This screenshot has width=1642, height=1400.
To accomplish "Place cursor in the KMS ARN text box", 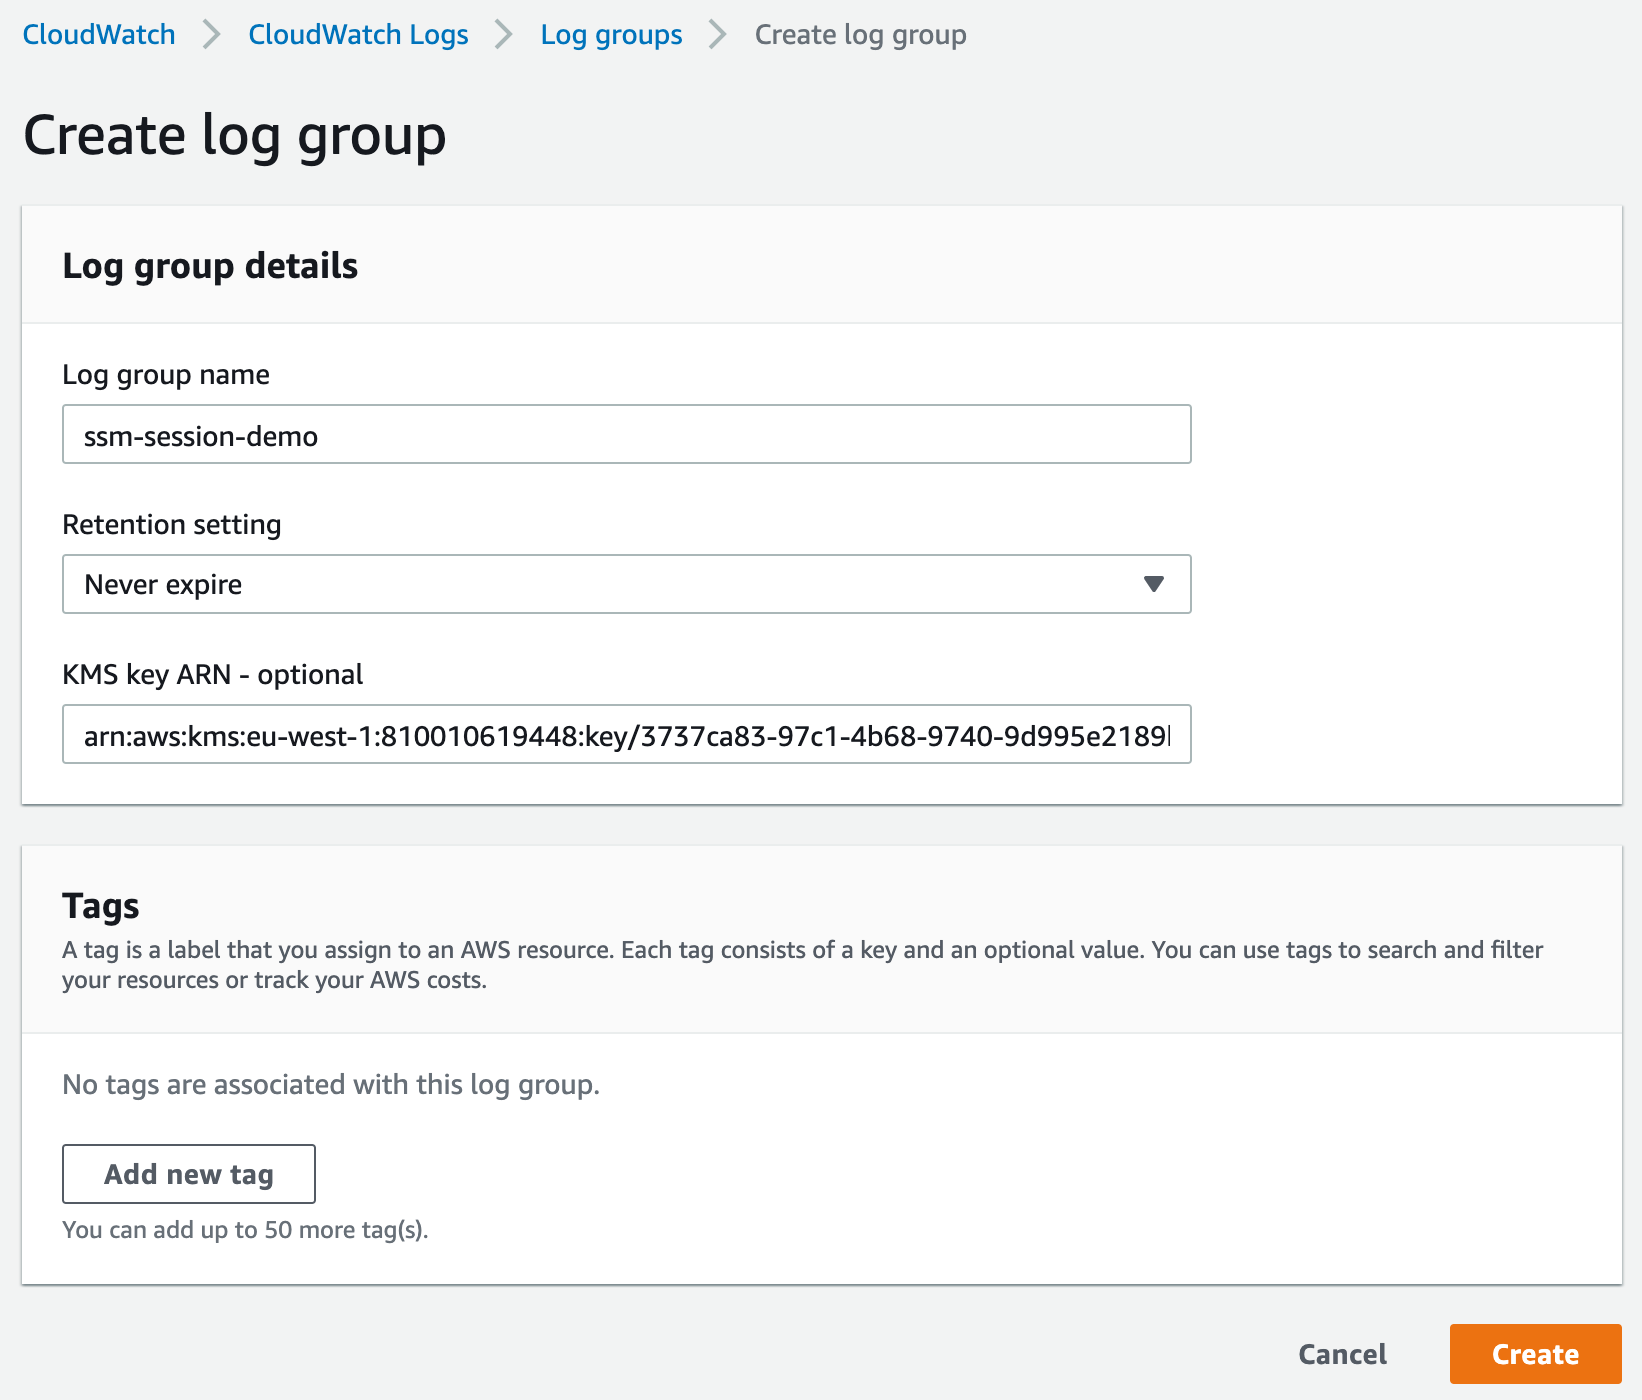I will tap(626, 735).
